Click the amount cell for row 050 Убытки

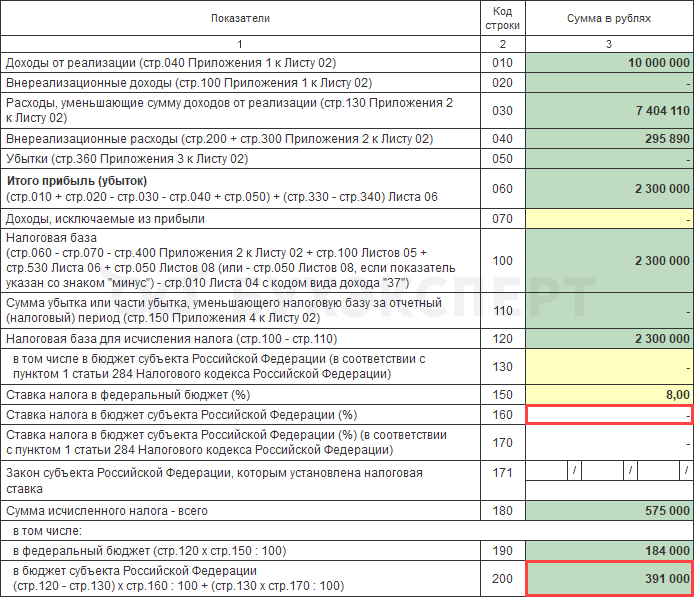[609, 159]
